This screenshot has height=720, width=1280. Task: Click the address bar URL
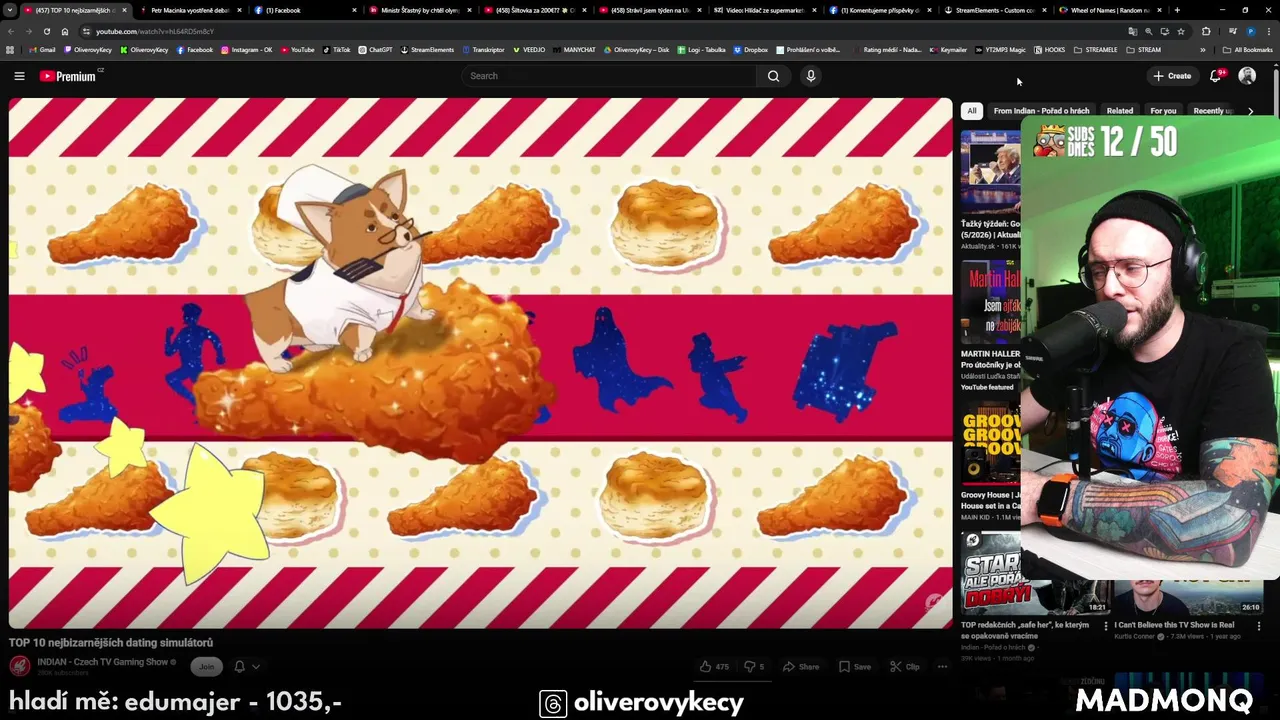click(155, 31)
